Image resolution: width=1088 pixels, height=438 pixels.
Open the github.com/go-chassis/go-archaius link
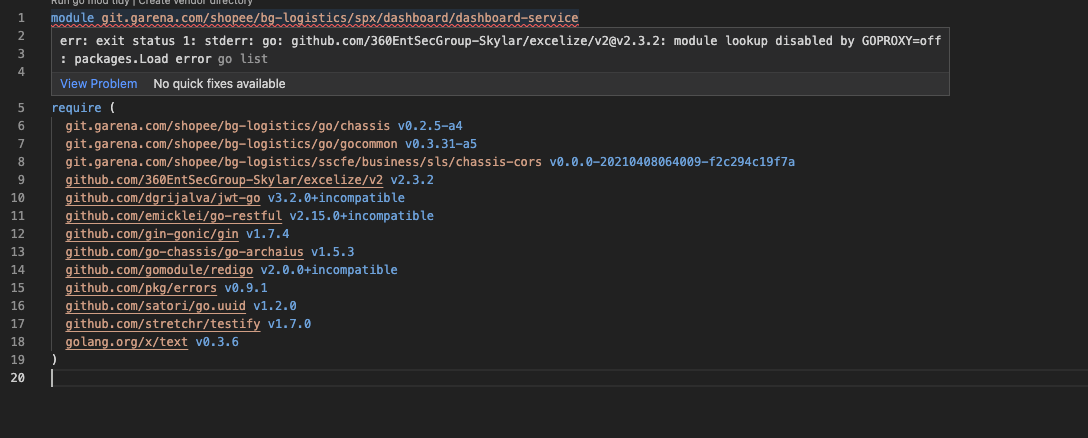(184, 252)
